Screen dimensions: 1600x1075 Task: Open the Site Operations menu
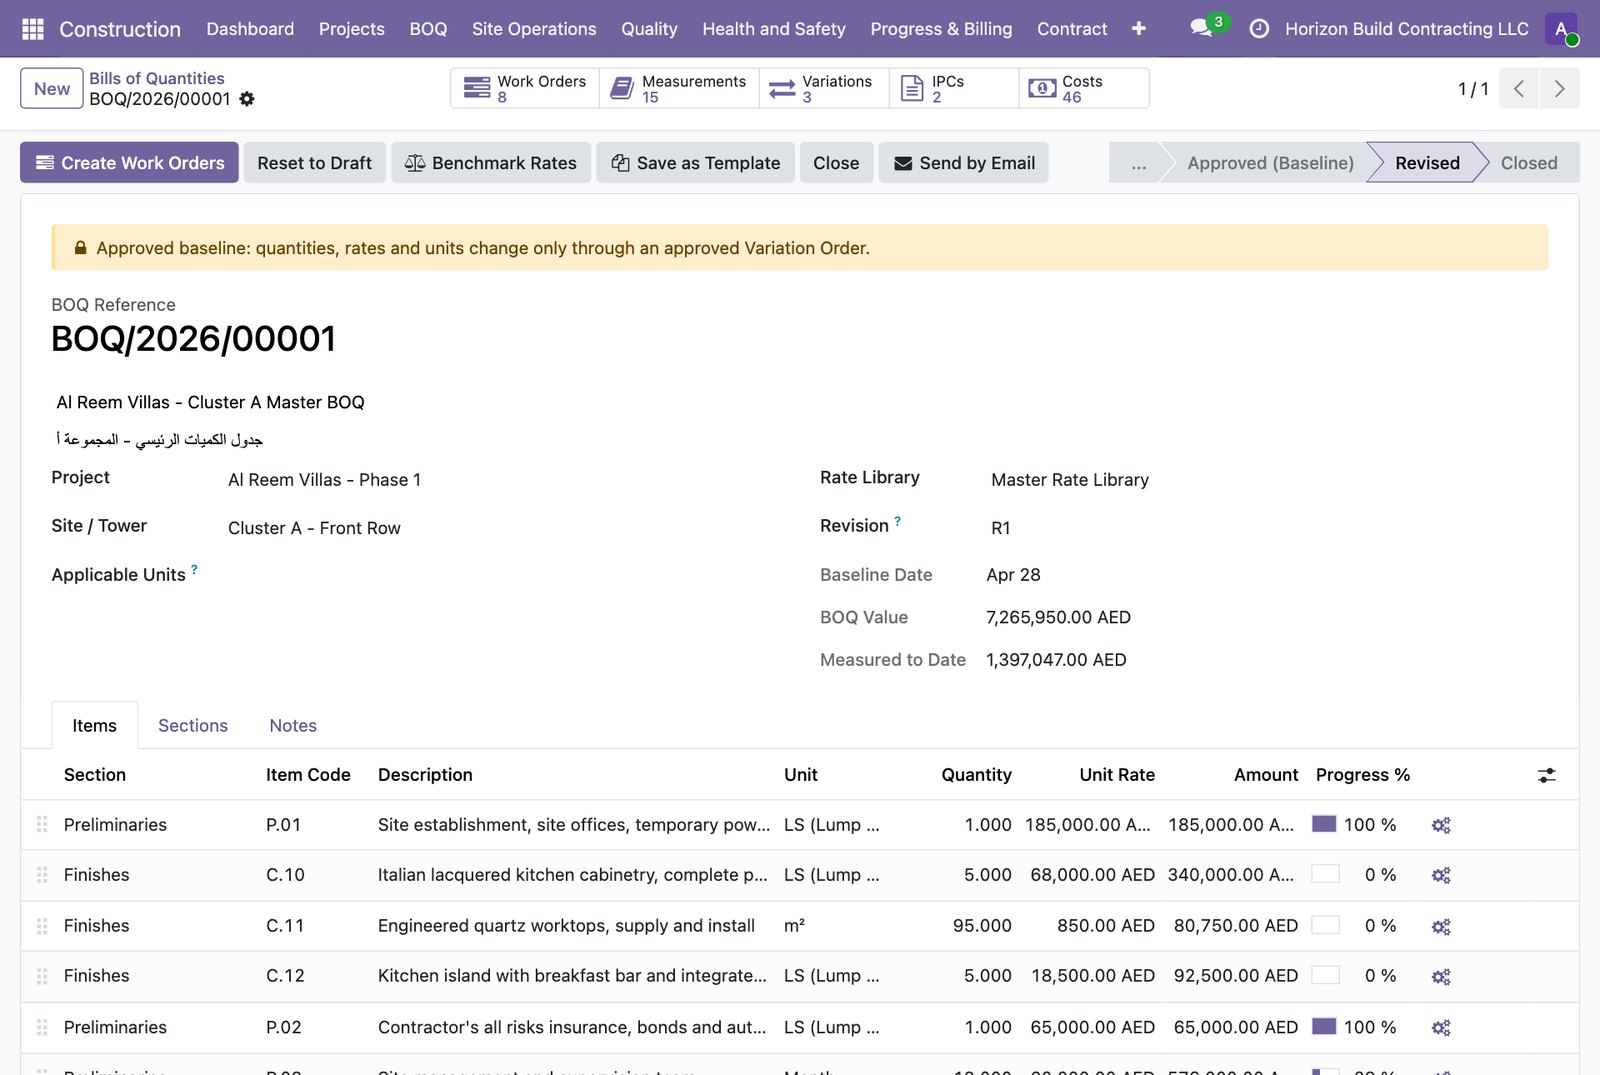[x=534, y=29]
